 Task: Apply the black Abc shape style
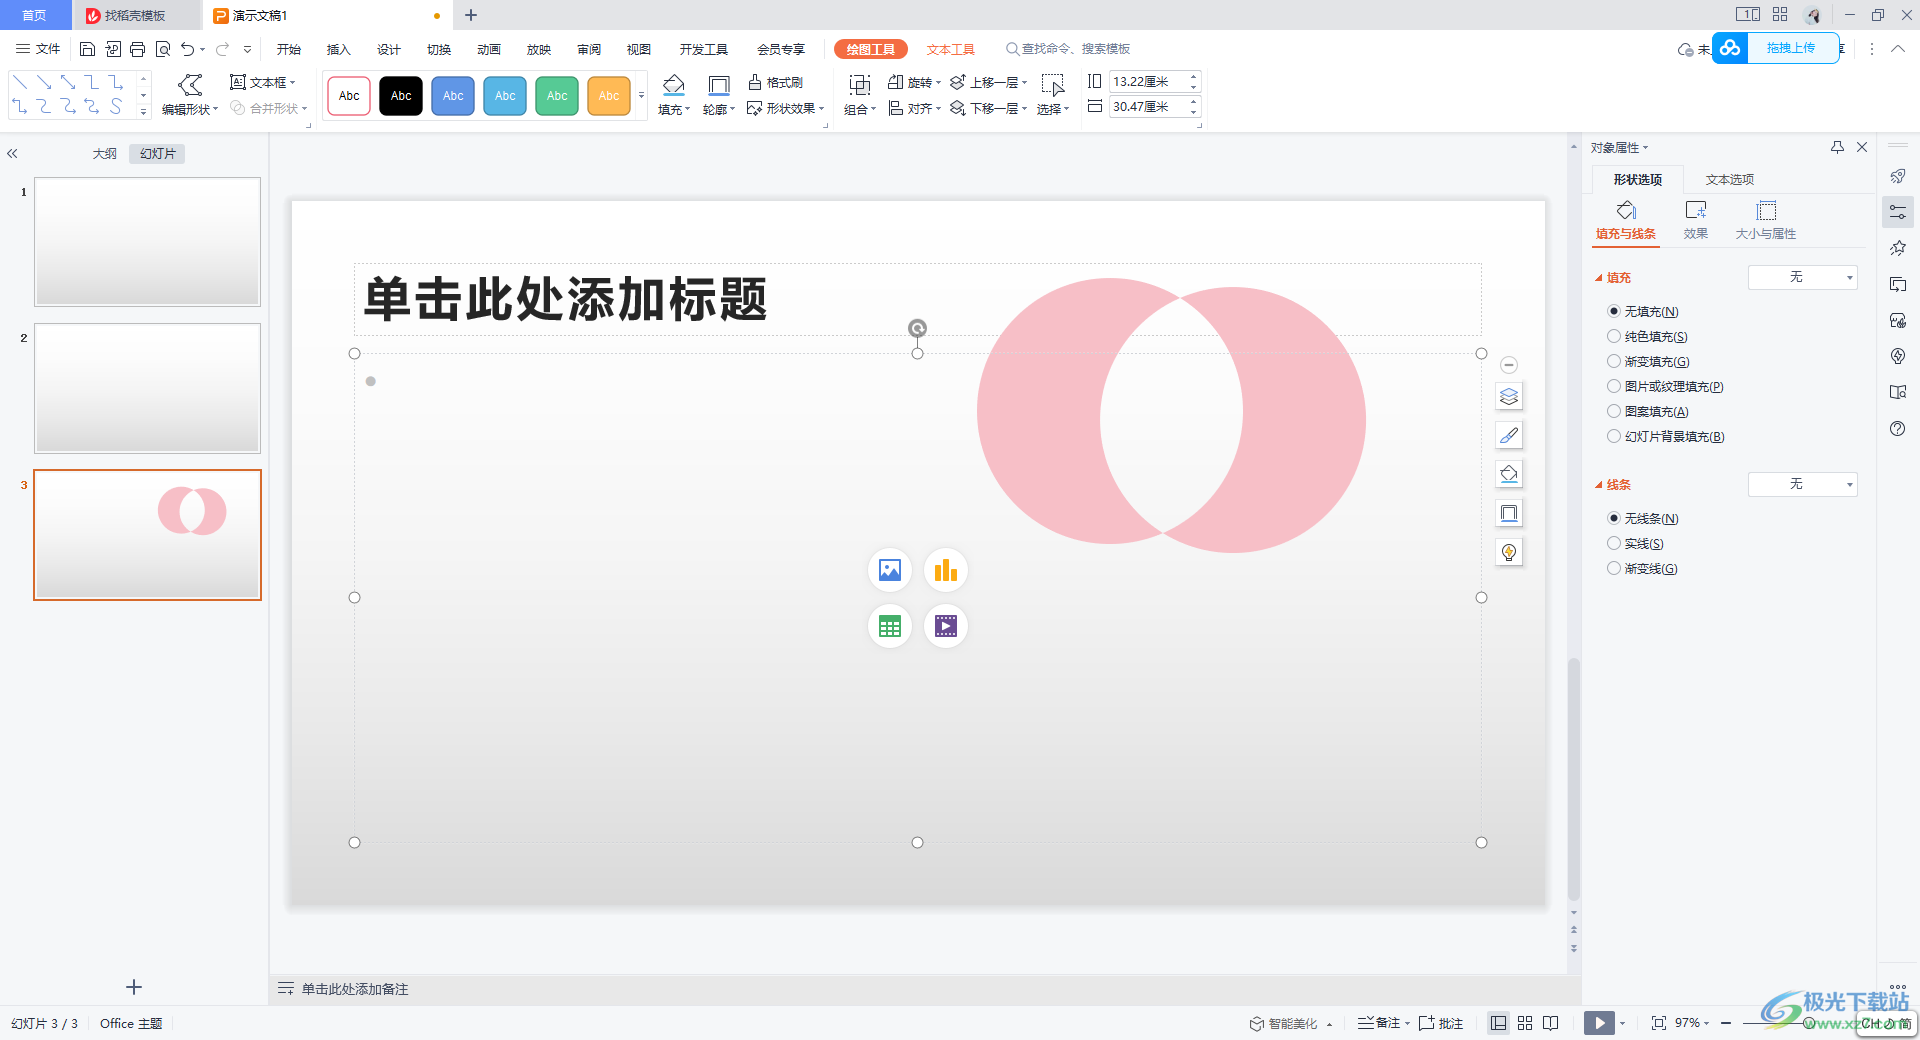[x=401, y=96]
